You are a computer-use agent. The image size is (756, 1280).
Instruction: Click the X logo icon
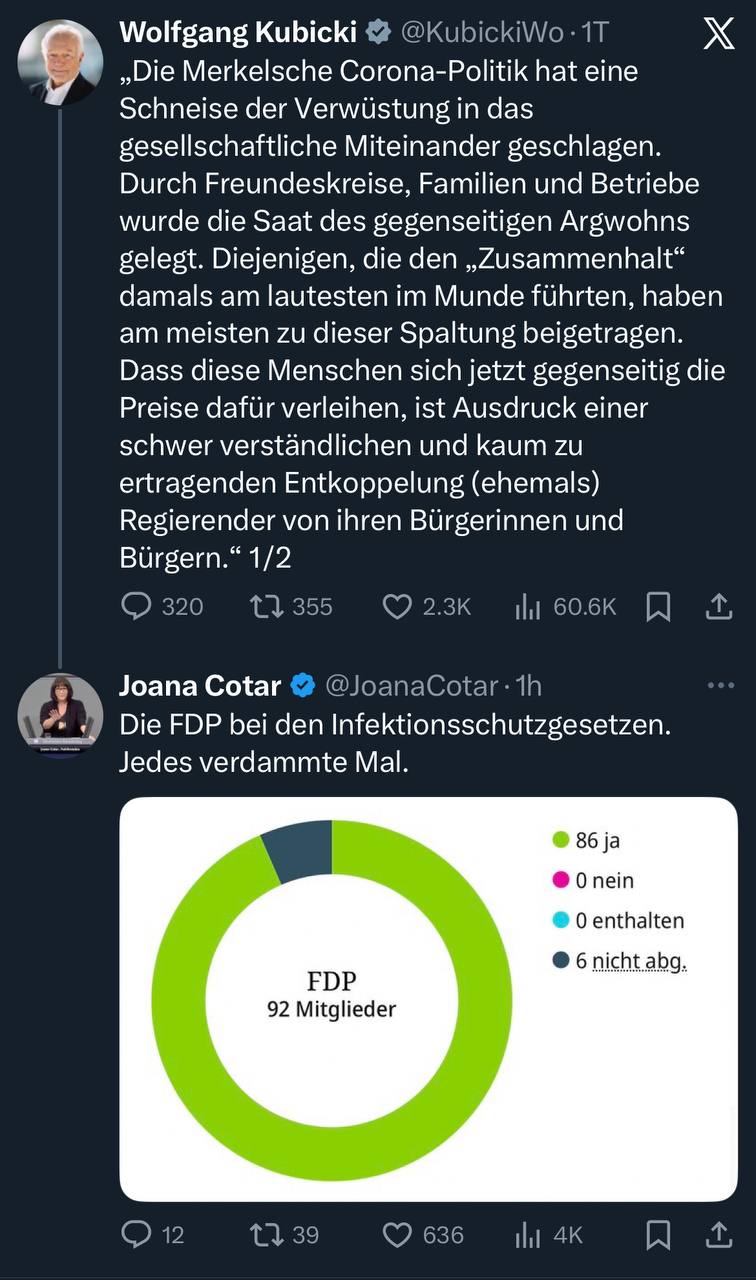[719, 34]
